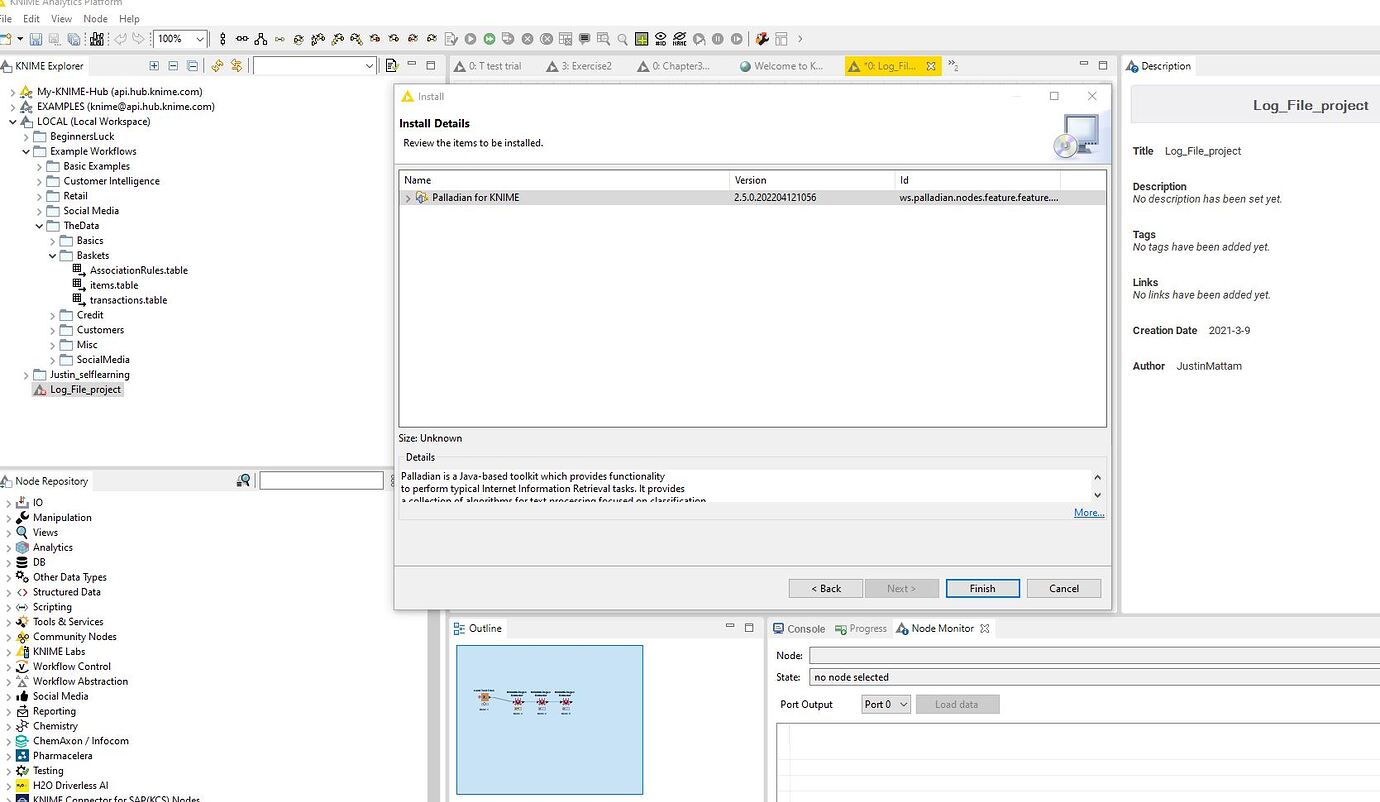This screenshot has width=1380, height=802.
Task: Click the transactions.table file icon
Action: pyautogui.click(x=80, y=300)
